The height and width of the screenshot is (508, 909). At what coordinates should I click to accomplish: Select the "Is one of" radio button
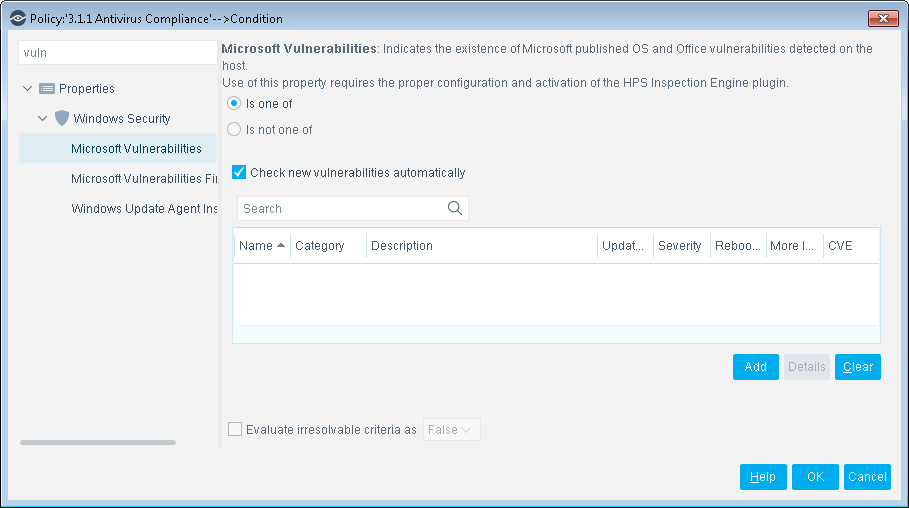(234, 103)
